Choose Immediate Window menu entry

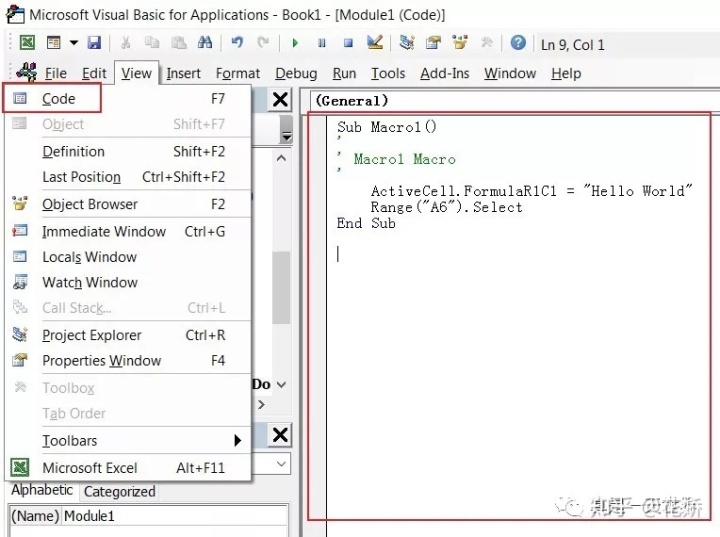pos(129,232)
